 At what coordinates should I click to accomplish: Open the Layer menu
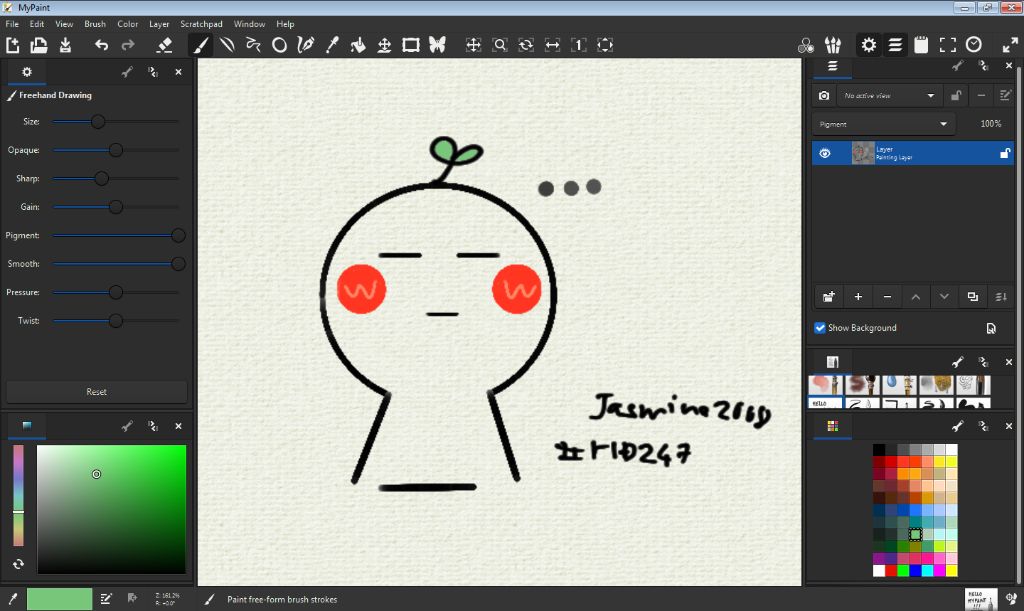tap(159, 24)
